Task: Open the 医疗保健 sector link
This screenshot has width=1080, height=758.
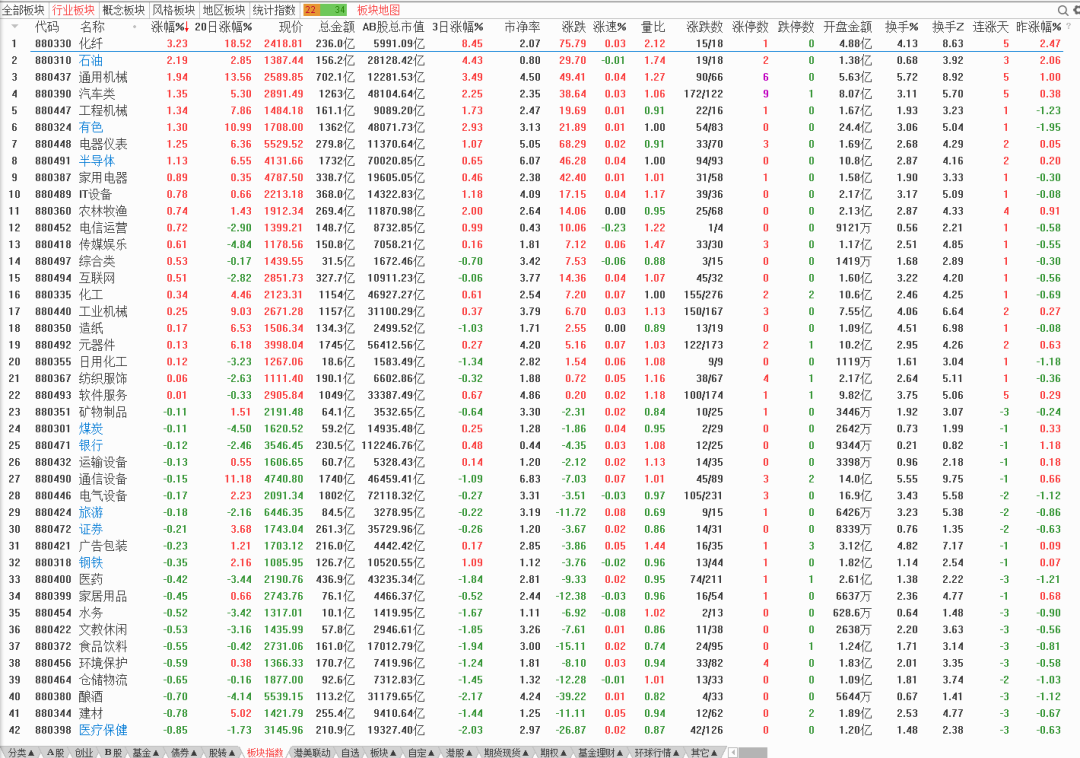Action: point(103,730)
